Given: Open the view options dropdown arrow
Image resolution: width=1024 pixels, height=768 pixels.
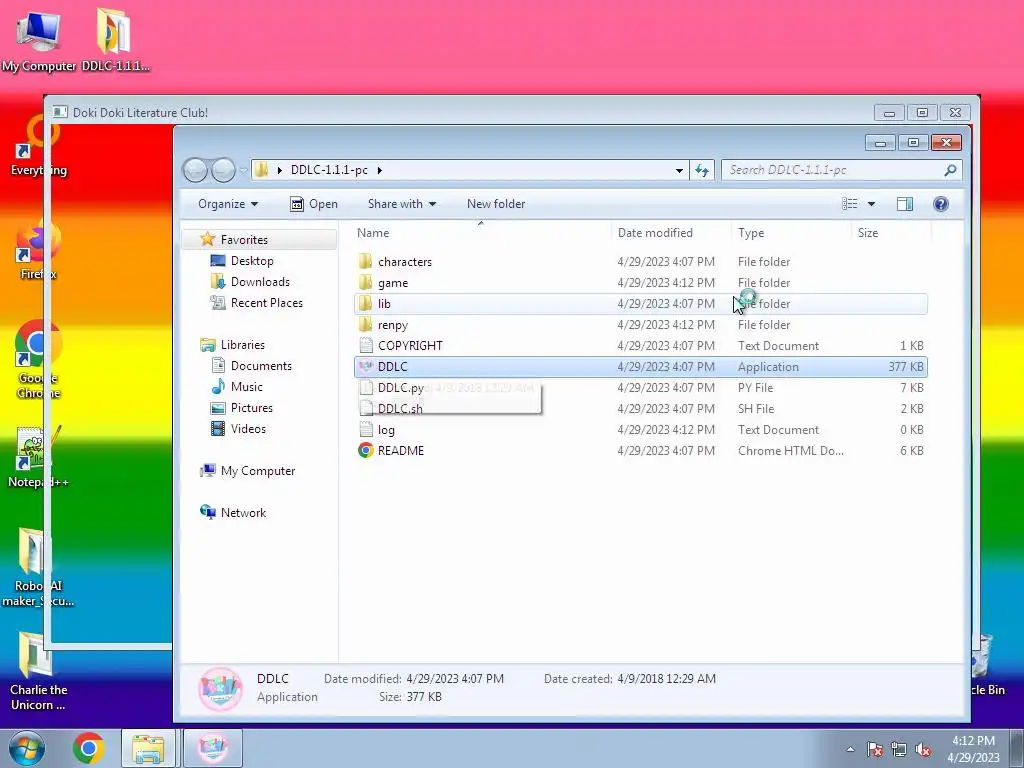Looking at the screenshot, I should [x=871, y=204].
